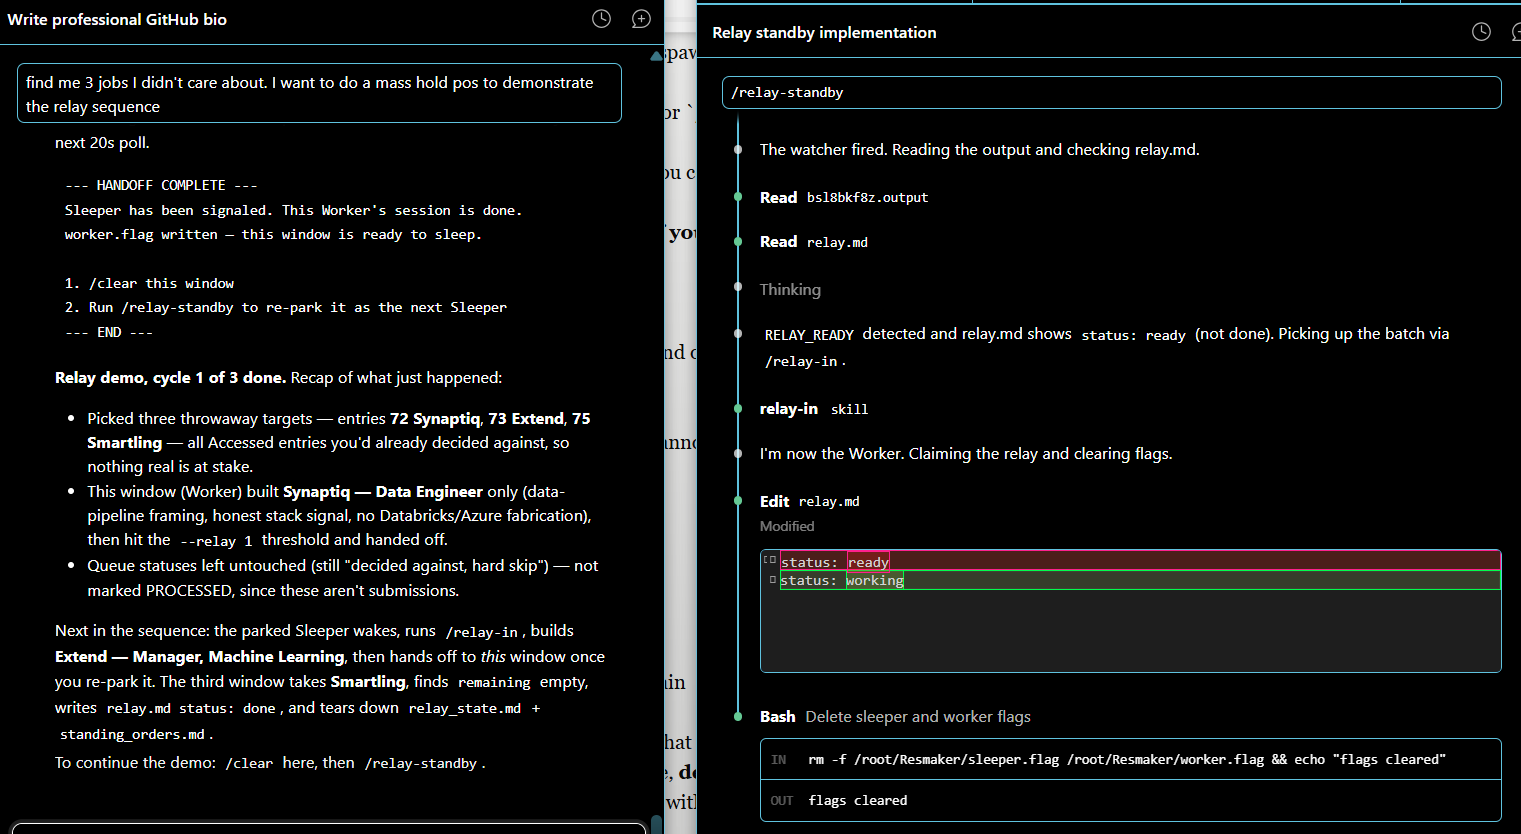
Task: Click 'Extend — Manager, Machine Learning' text
Action: pos(200,656)
